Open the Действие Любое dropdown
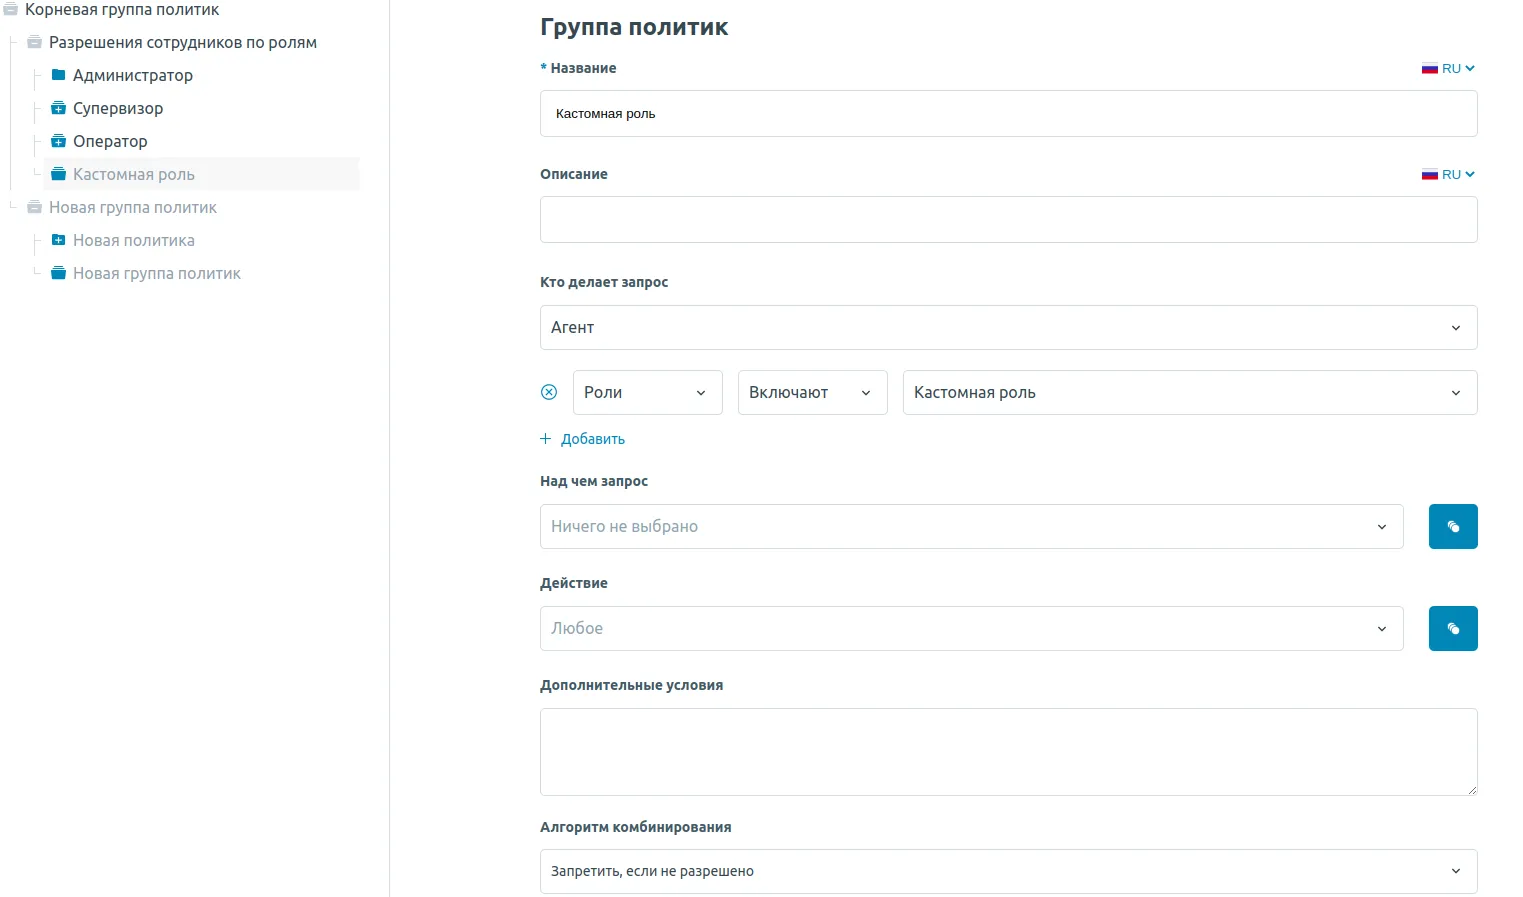This screenshot has height=897, width=1523. [971, 628]
